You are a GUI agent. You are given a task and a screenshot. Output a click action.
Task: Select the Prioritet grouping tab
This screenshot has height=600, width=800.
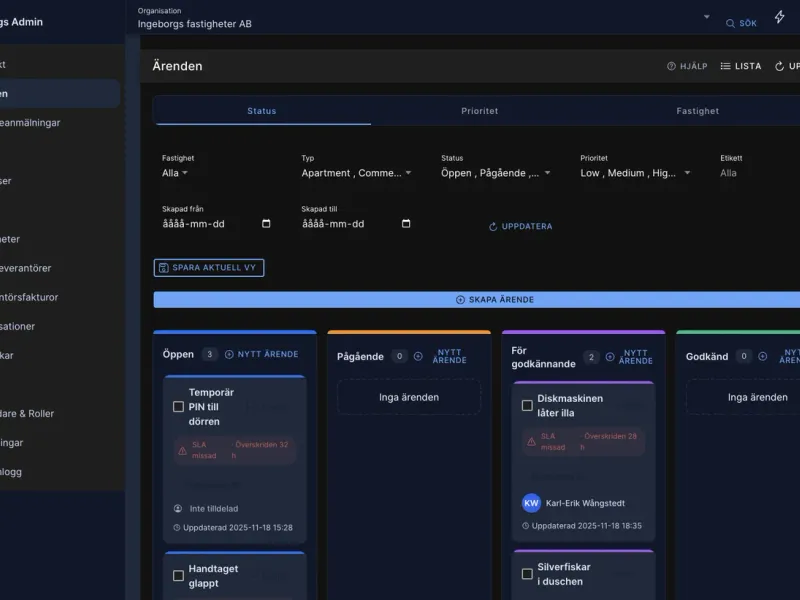point(480,111)
